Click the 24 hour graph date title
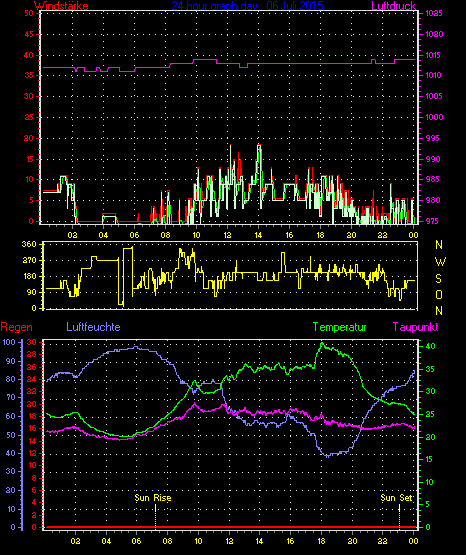 247,5
